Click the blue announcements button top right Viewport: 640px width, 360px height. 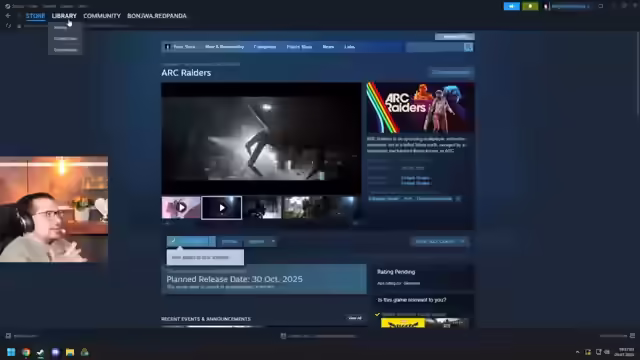(x=511, y=6)
